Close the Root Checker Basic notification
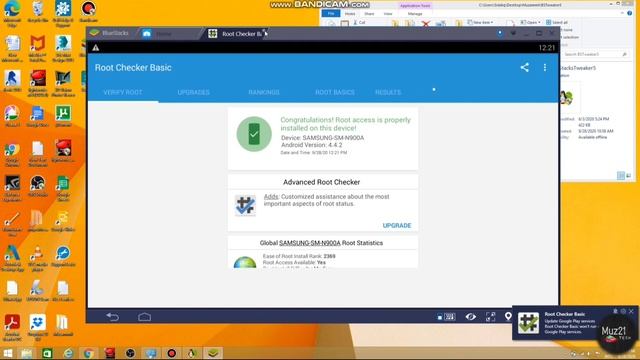Image resolution: width=640 pixels, height=360 pixels. [631, 311]
